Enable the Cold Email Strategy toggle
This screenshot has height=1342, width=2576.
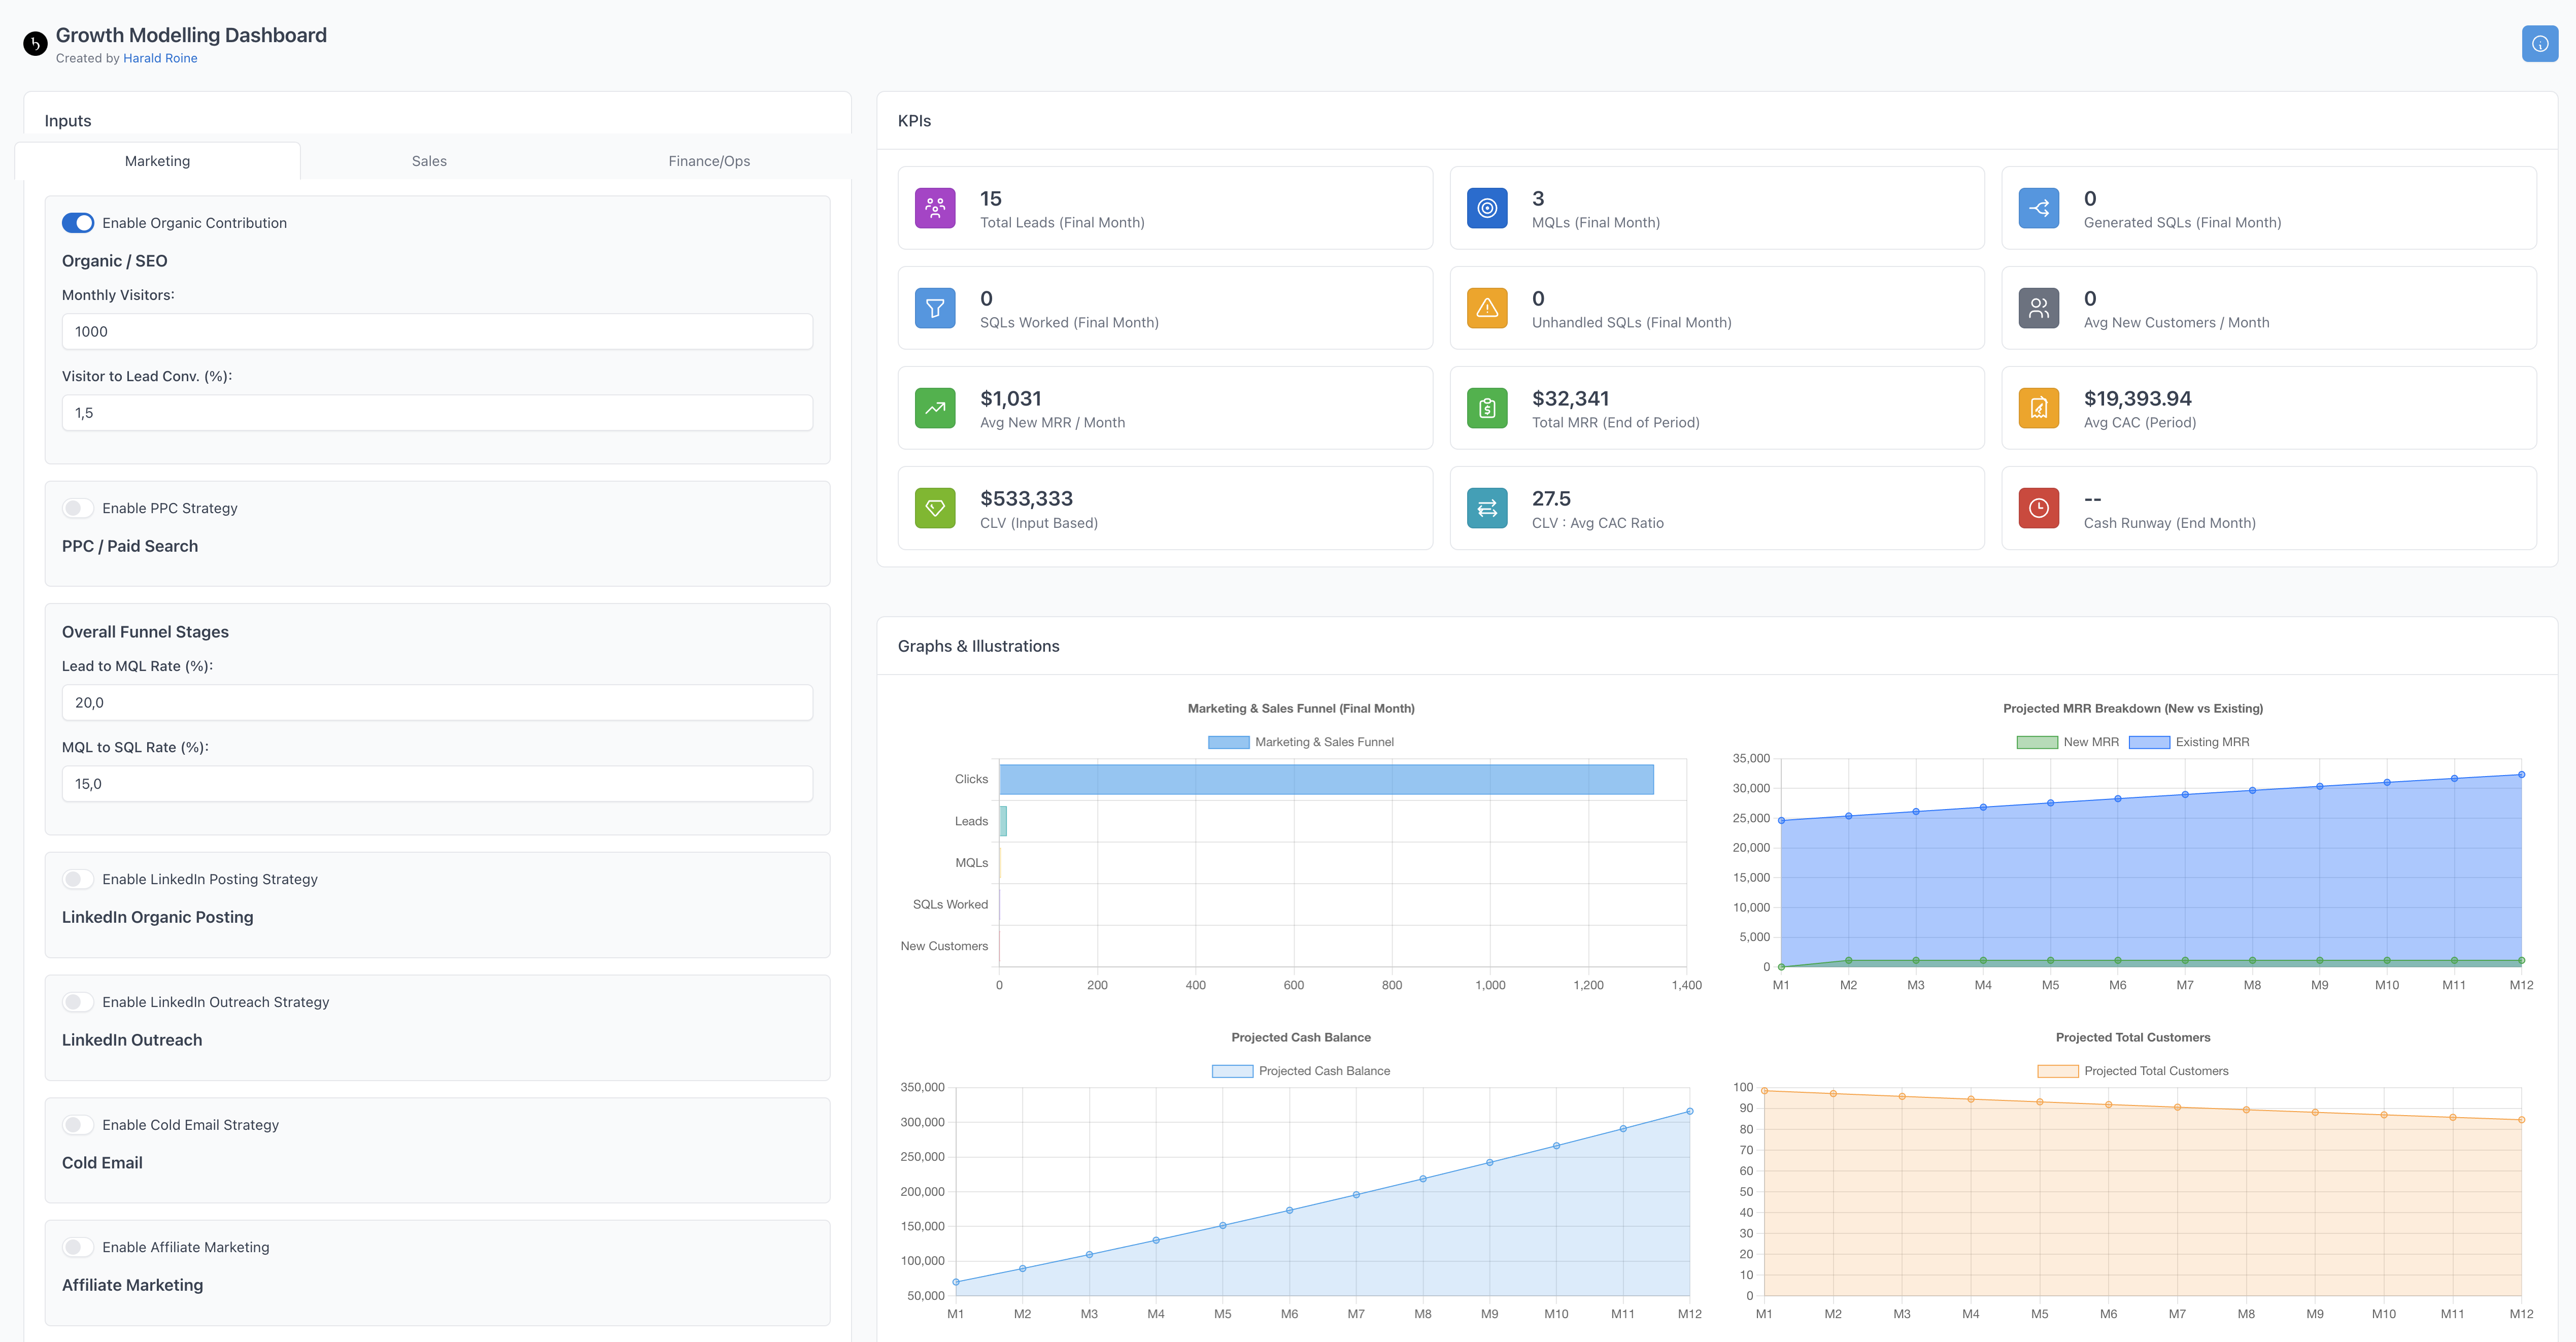(78, 1125)
